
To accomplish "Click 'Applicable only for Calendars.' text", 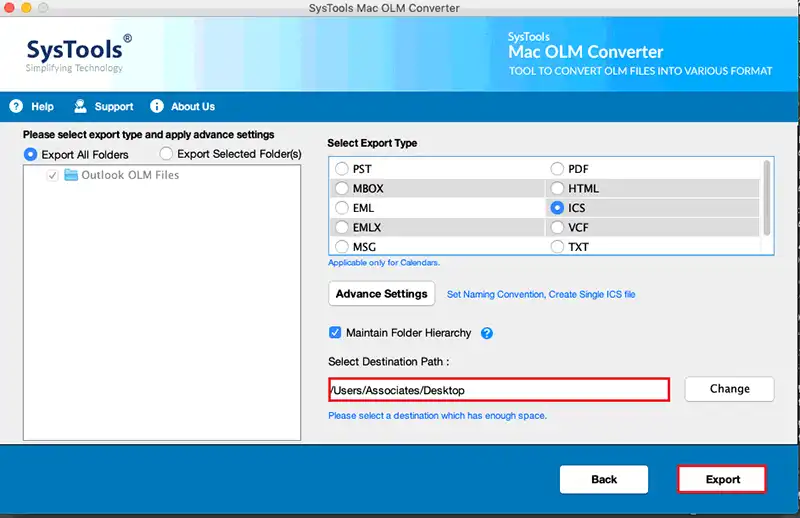I will (x=384, y=263).
